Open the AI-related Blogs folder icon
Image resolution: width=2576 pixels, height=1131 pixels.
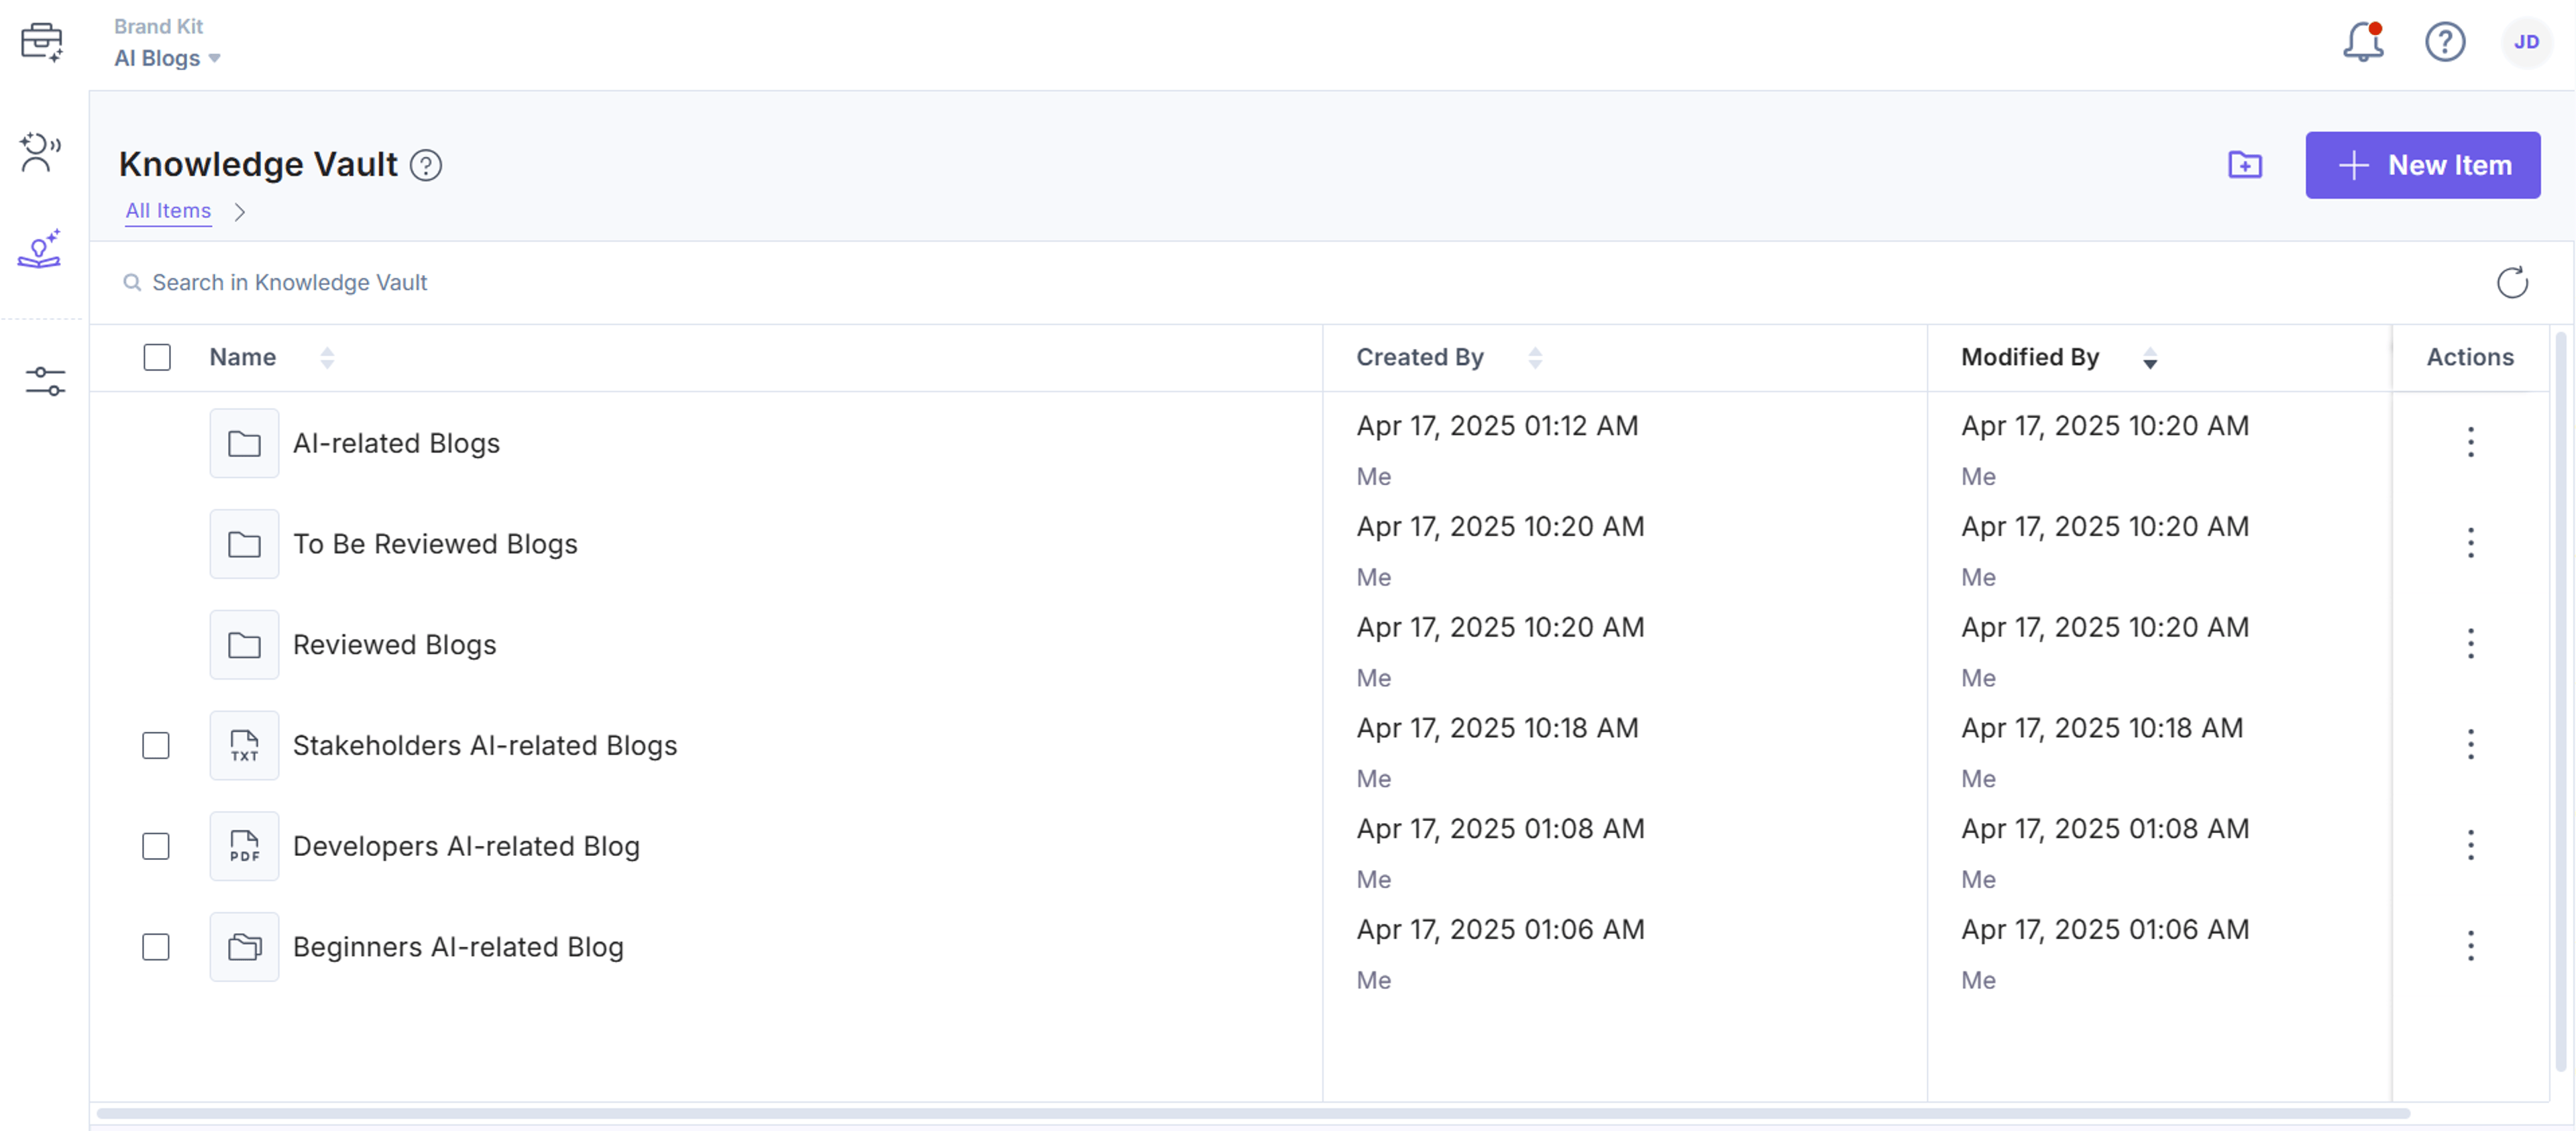coord(244,443)
